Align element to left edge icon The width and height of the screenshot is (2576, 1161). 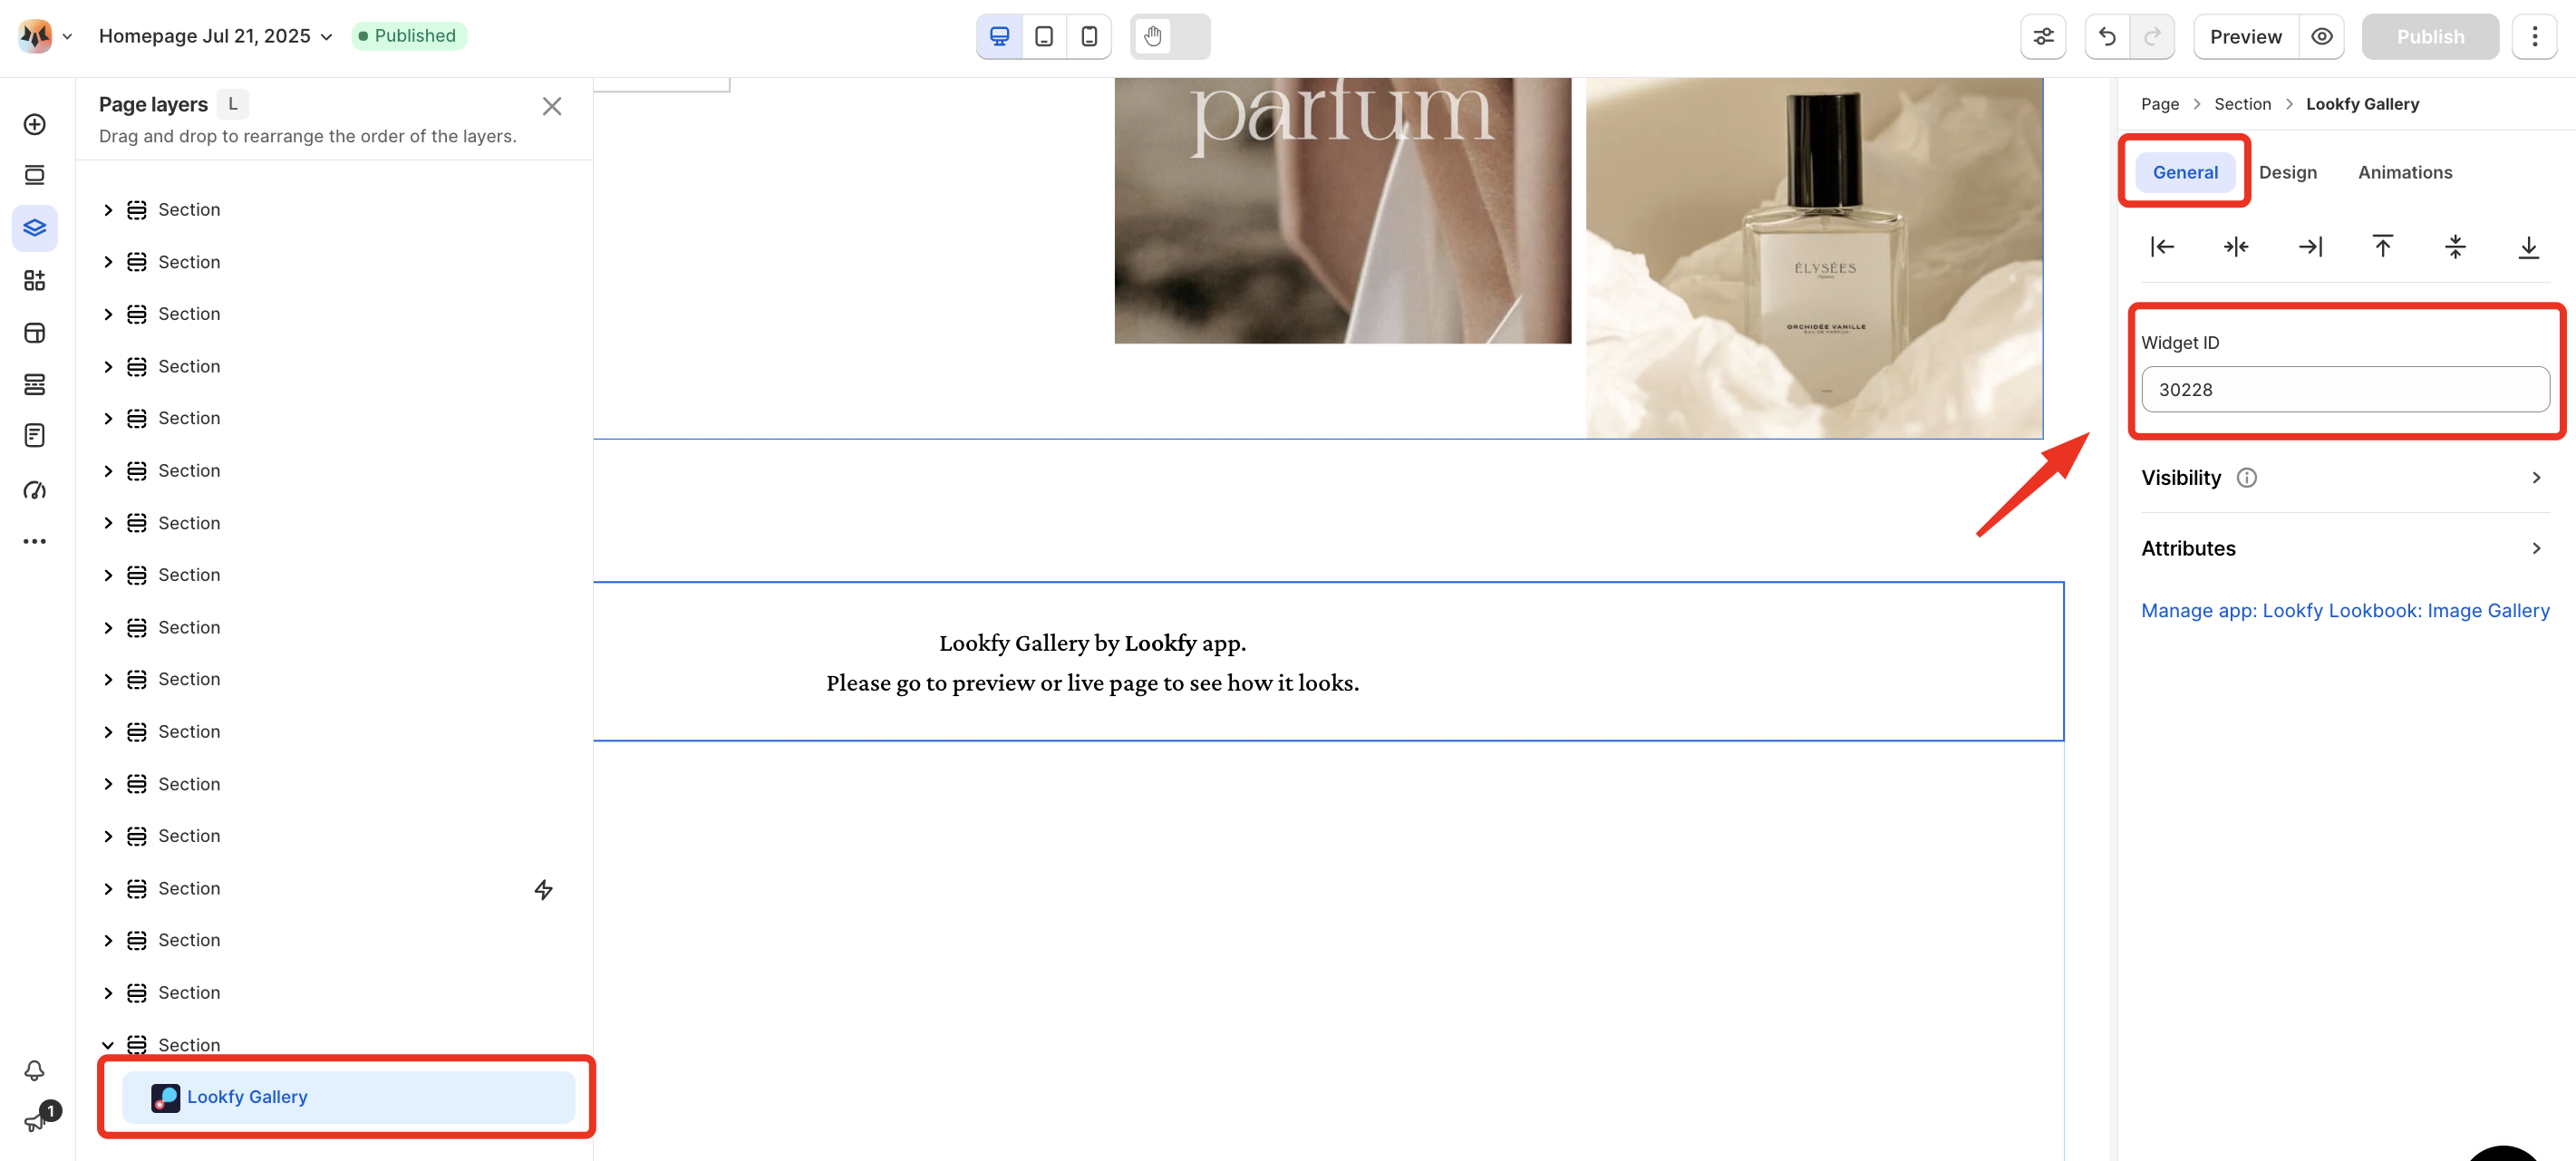pos(2162,247)
